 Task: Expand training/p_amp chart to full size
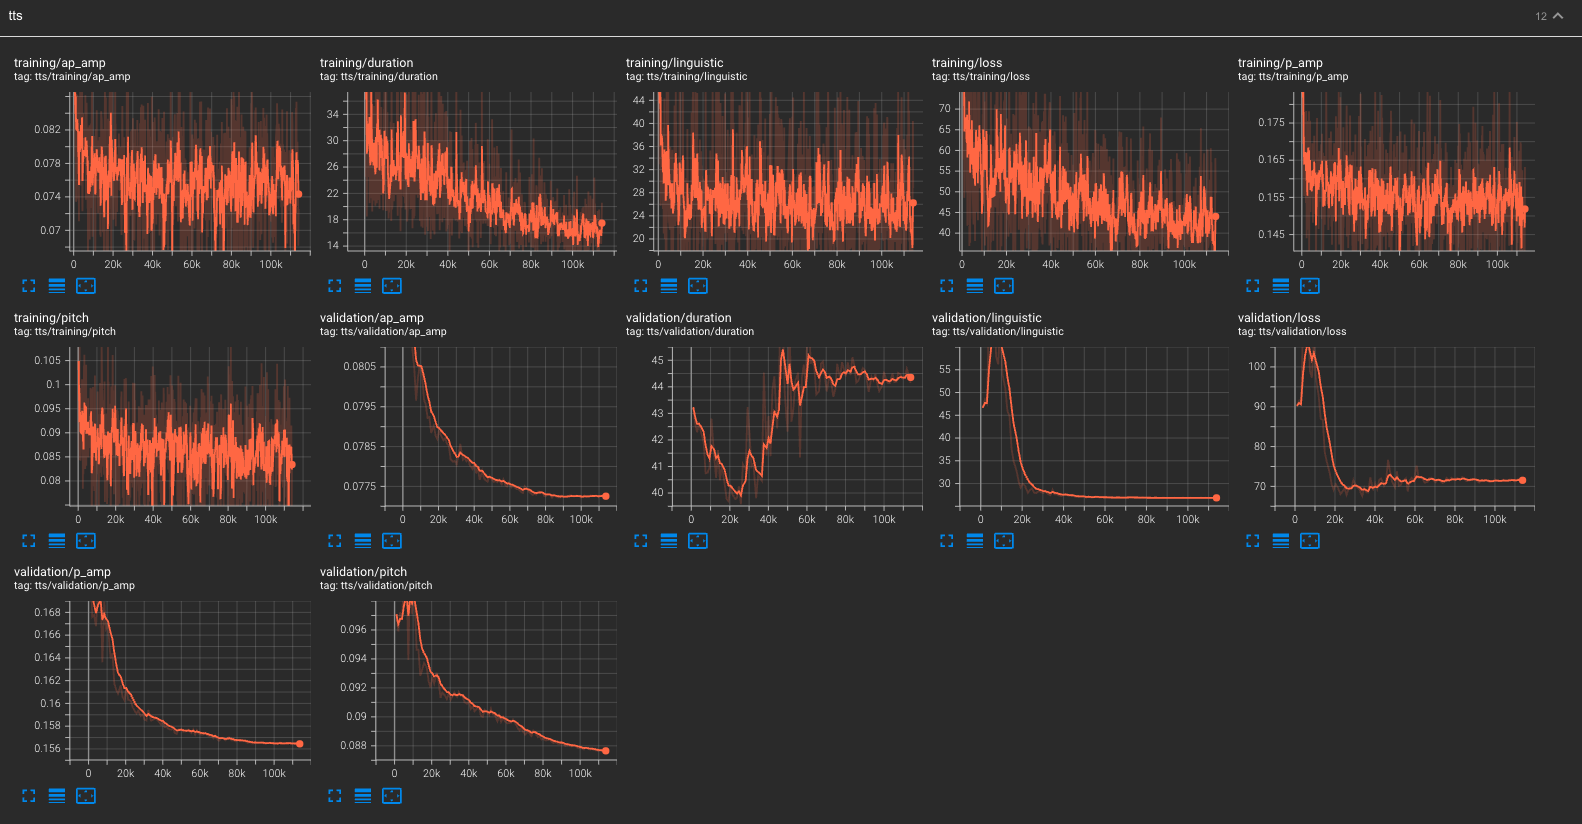pos(1253,286)
